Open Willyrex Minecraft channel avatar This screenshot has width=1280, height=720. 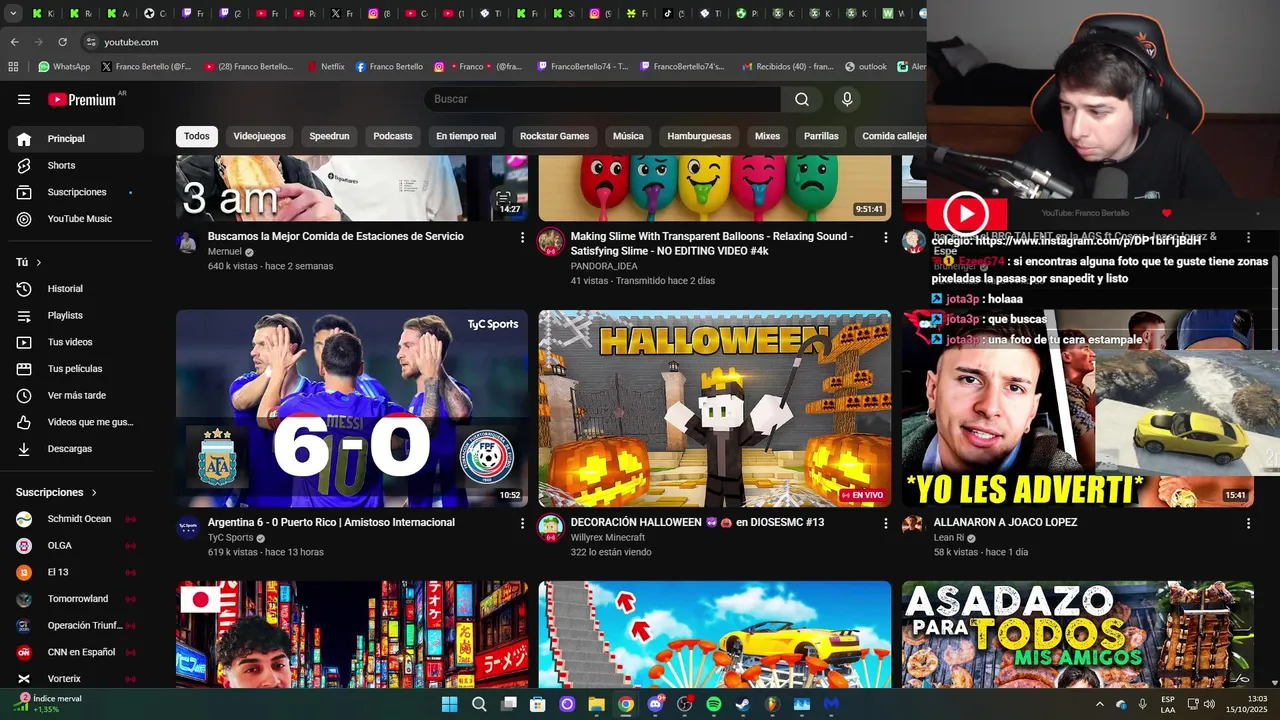pyautogui.click(x=550, y=527)
